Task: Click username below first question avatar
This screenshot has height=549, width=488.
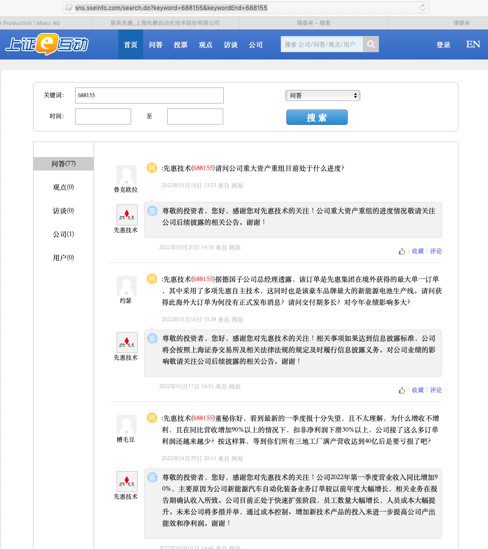Action: (125, 189)
